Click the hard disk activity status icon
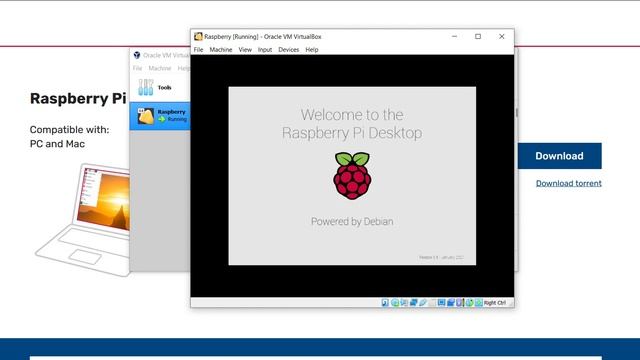 pos(385,302)
